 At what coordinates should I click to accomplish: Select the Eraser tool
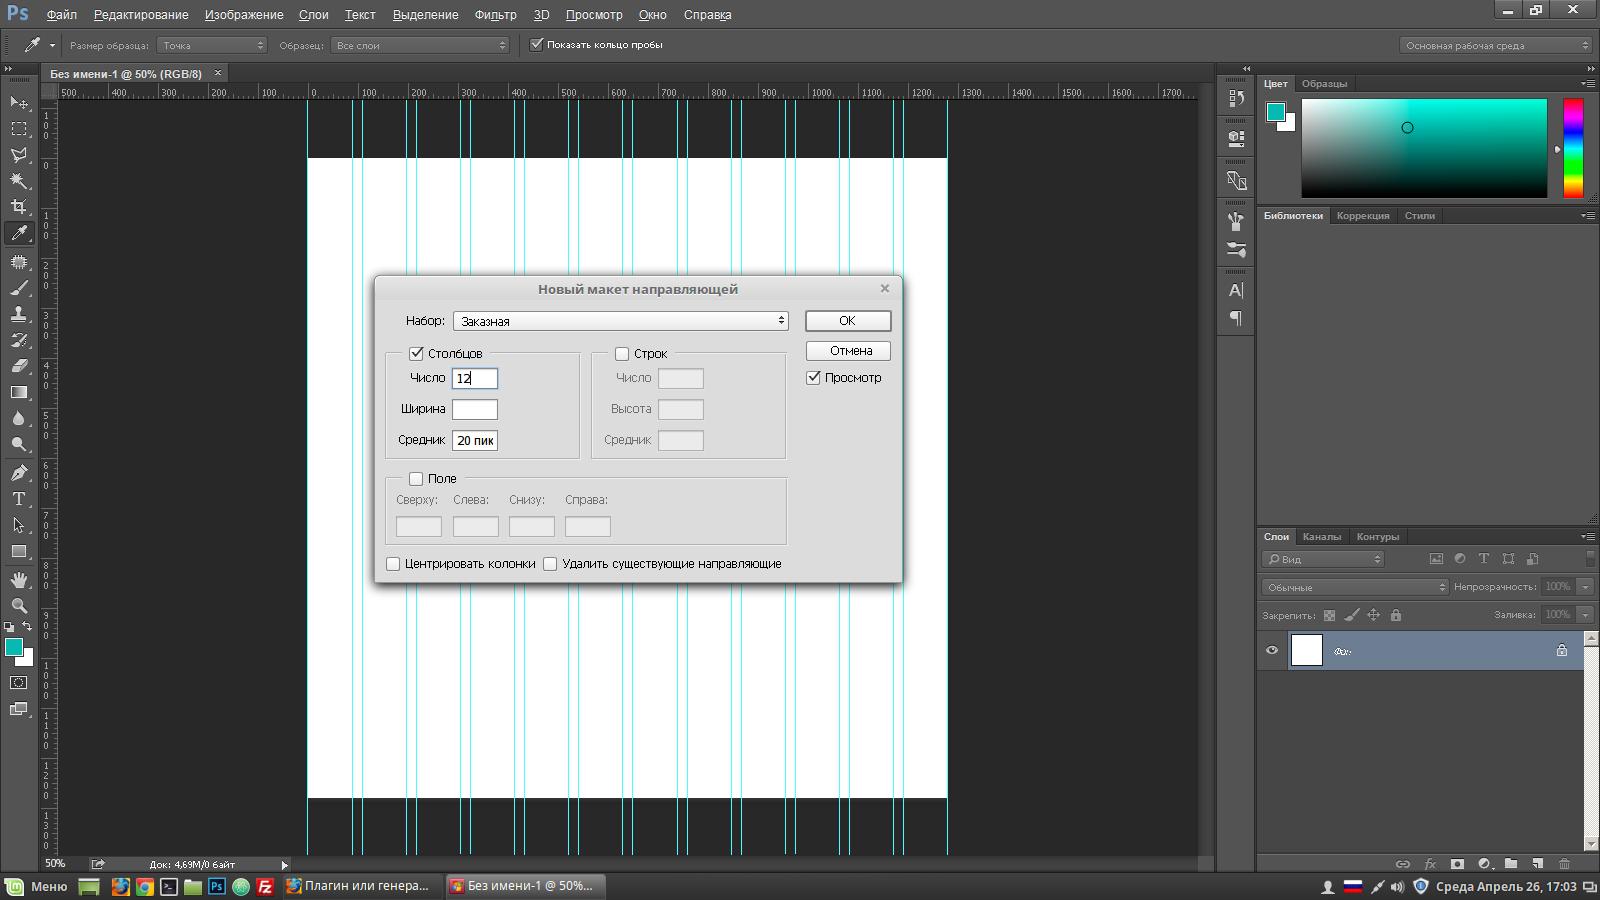coord(19,366)
